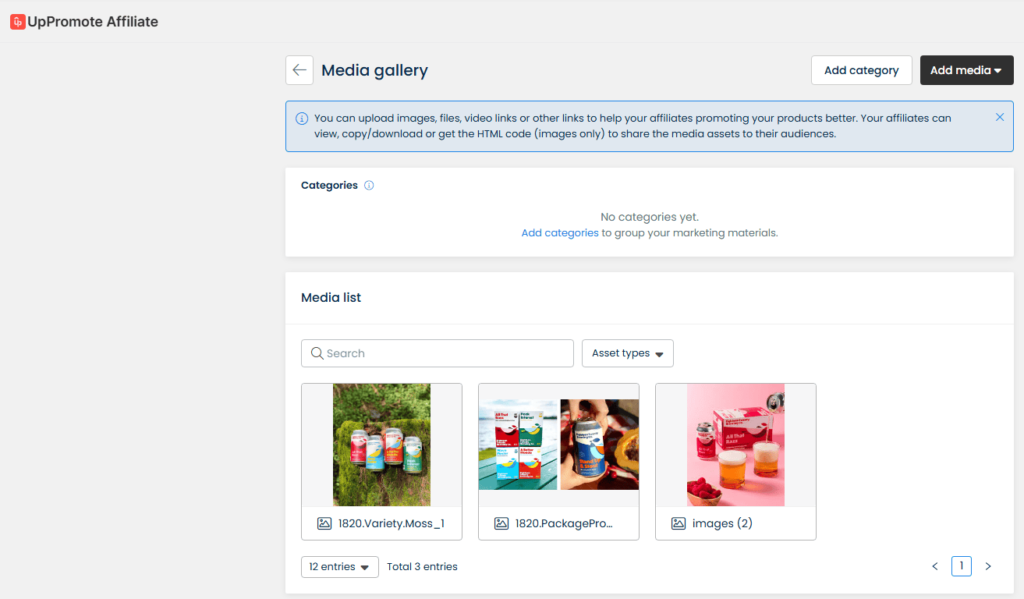Open the moss cans image thumbnail
This screenshot has width=1024, height=599.
tap(381, 445)
